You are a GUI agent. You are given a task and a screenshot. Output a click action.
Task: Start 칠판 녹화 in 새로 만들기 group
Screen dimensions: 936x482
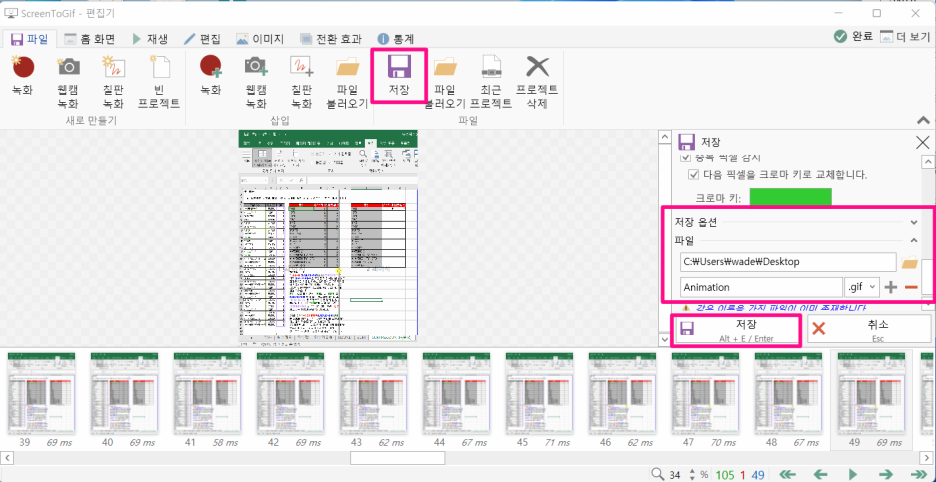click(x=114, y=82)
